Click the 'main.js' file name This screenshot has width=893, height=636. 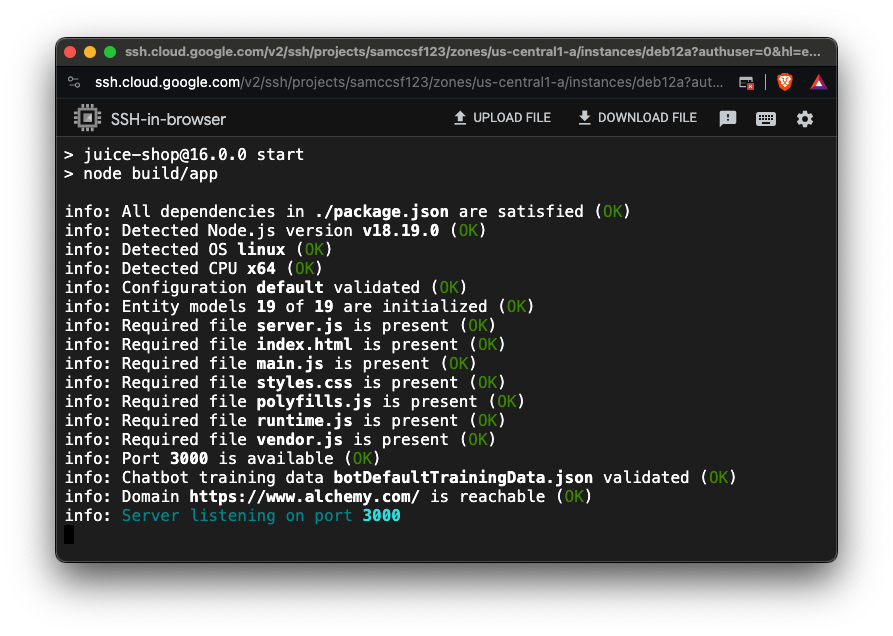point(290,363)
